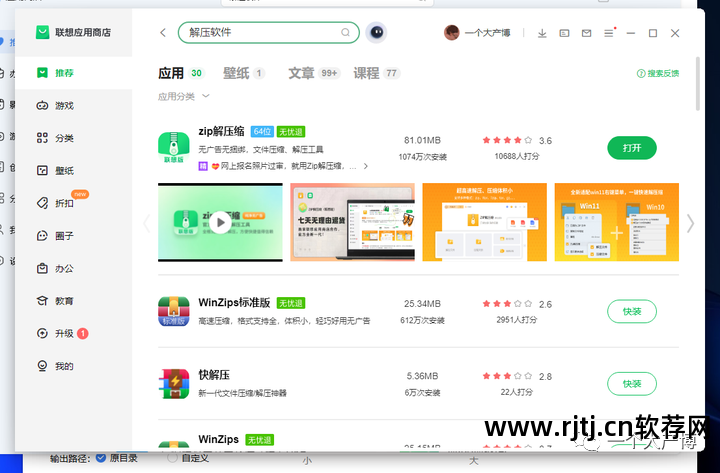Open the Win11 Win10 screenshot thumbnail
The width and height of the screenshot is (720, 473).
[617, 222]
